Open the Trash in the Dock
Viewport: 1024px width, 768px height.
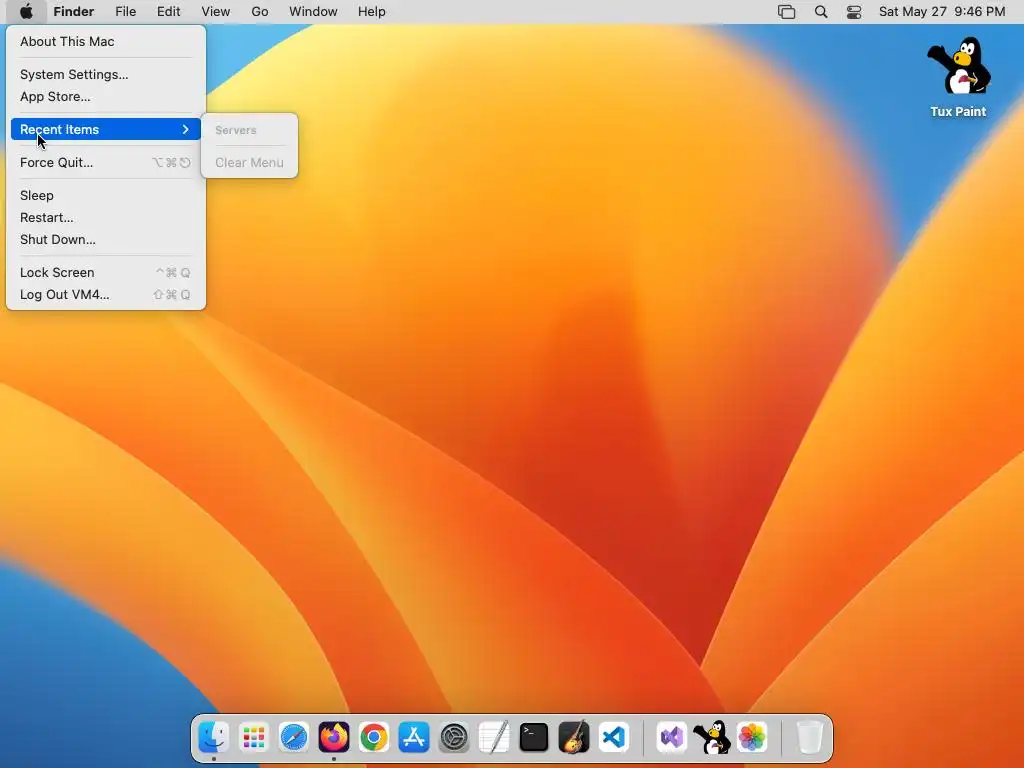point(810,738)
